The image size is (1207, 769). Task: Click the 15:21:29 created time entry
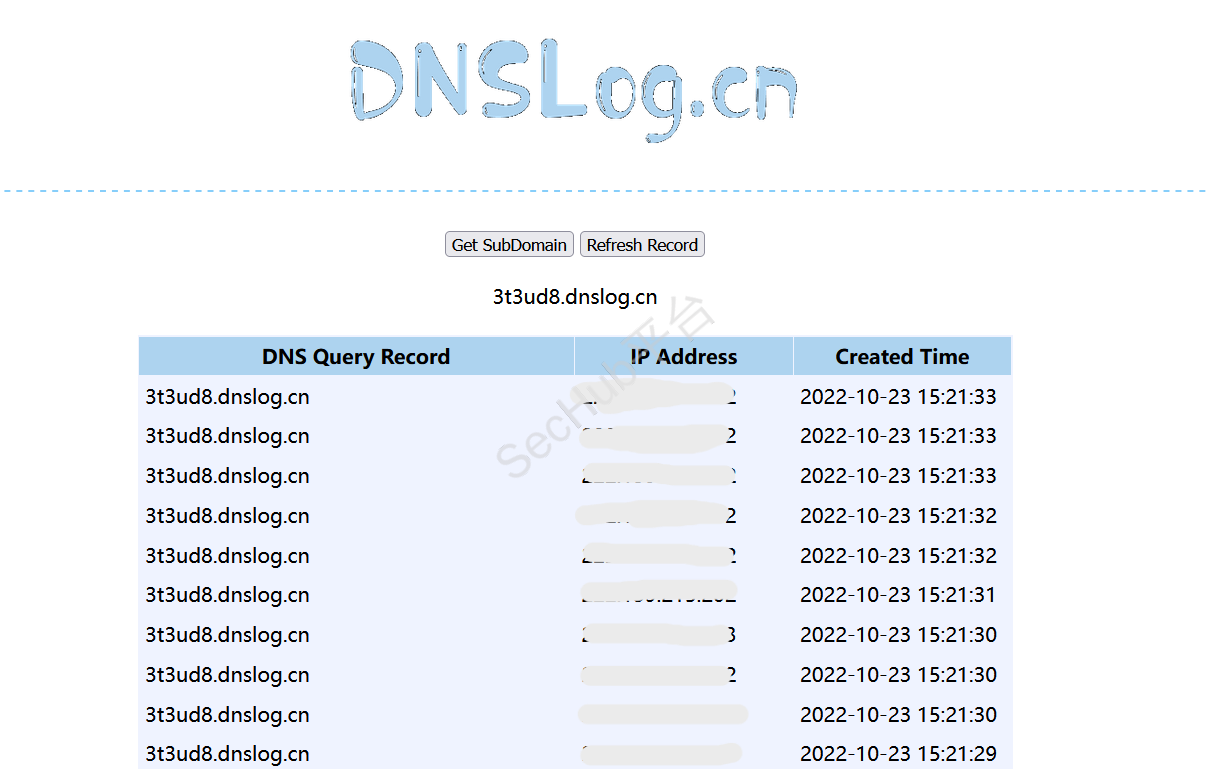898,754
